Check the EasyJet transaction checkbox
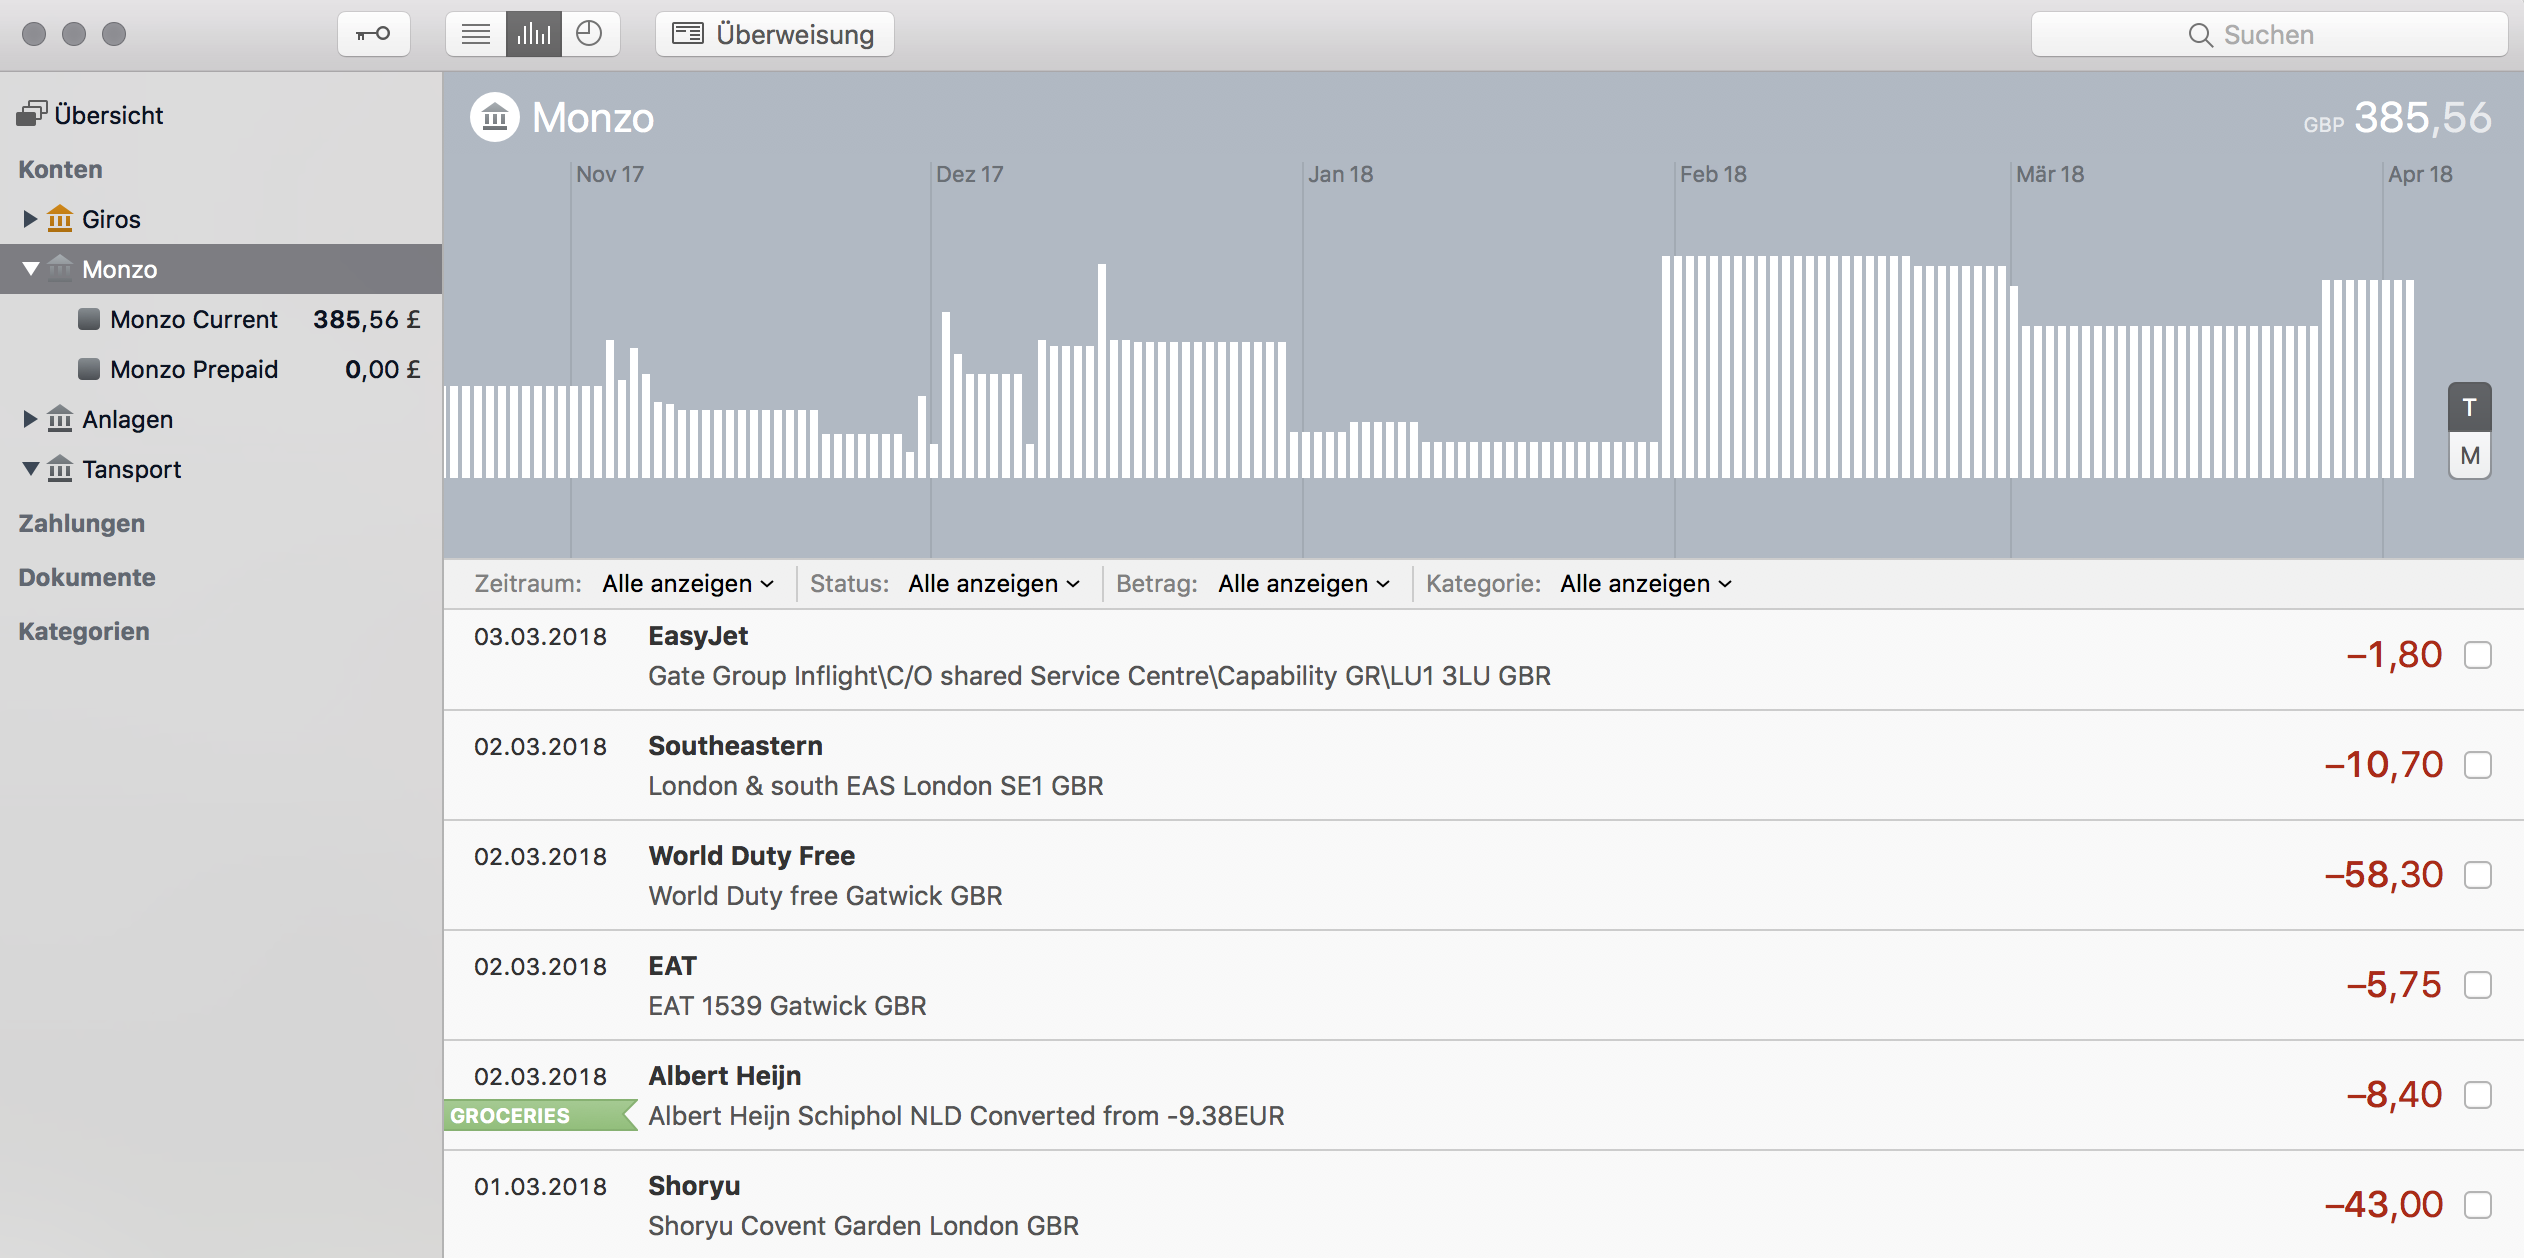 pos(2477,655)
